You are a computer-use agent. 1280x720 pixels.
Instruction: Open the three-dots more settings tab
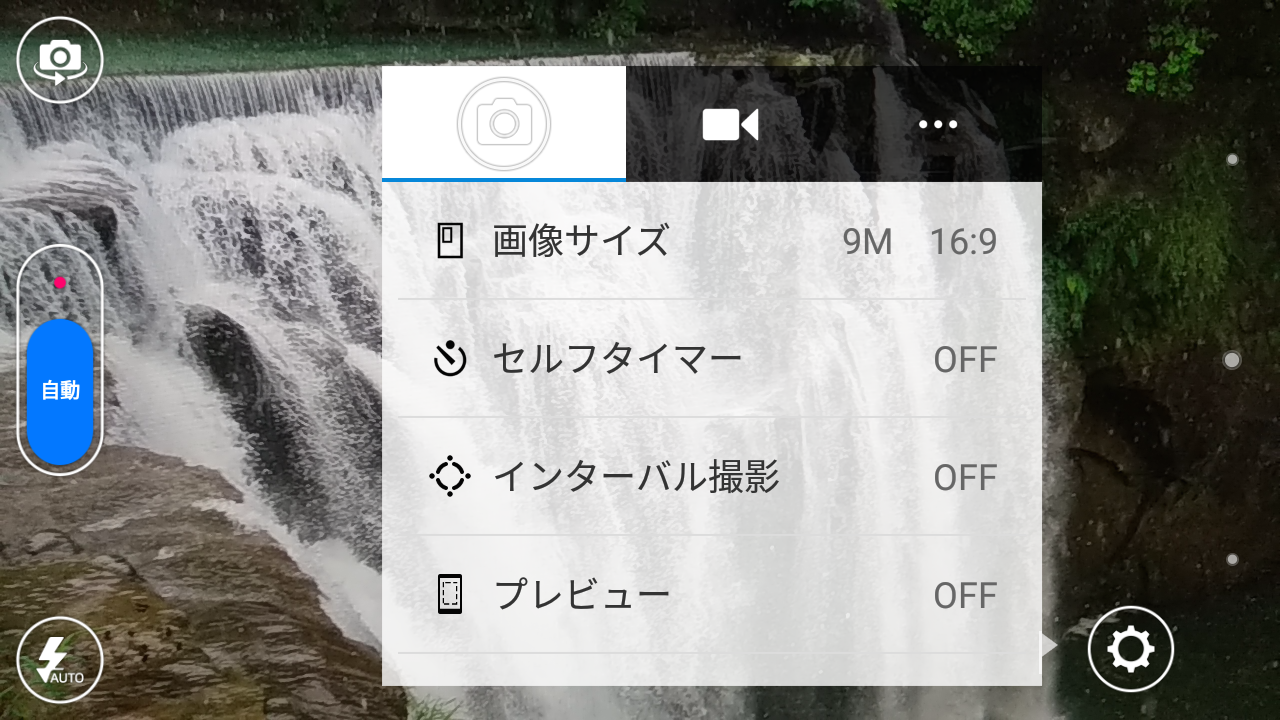[x=937, y=124]
